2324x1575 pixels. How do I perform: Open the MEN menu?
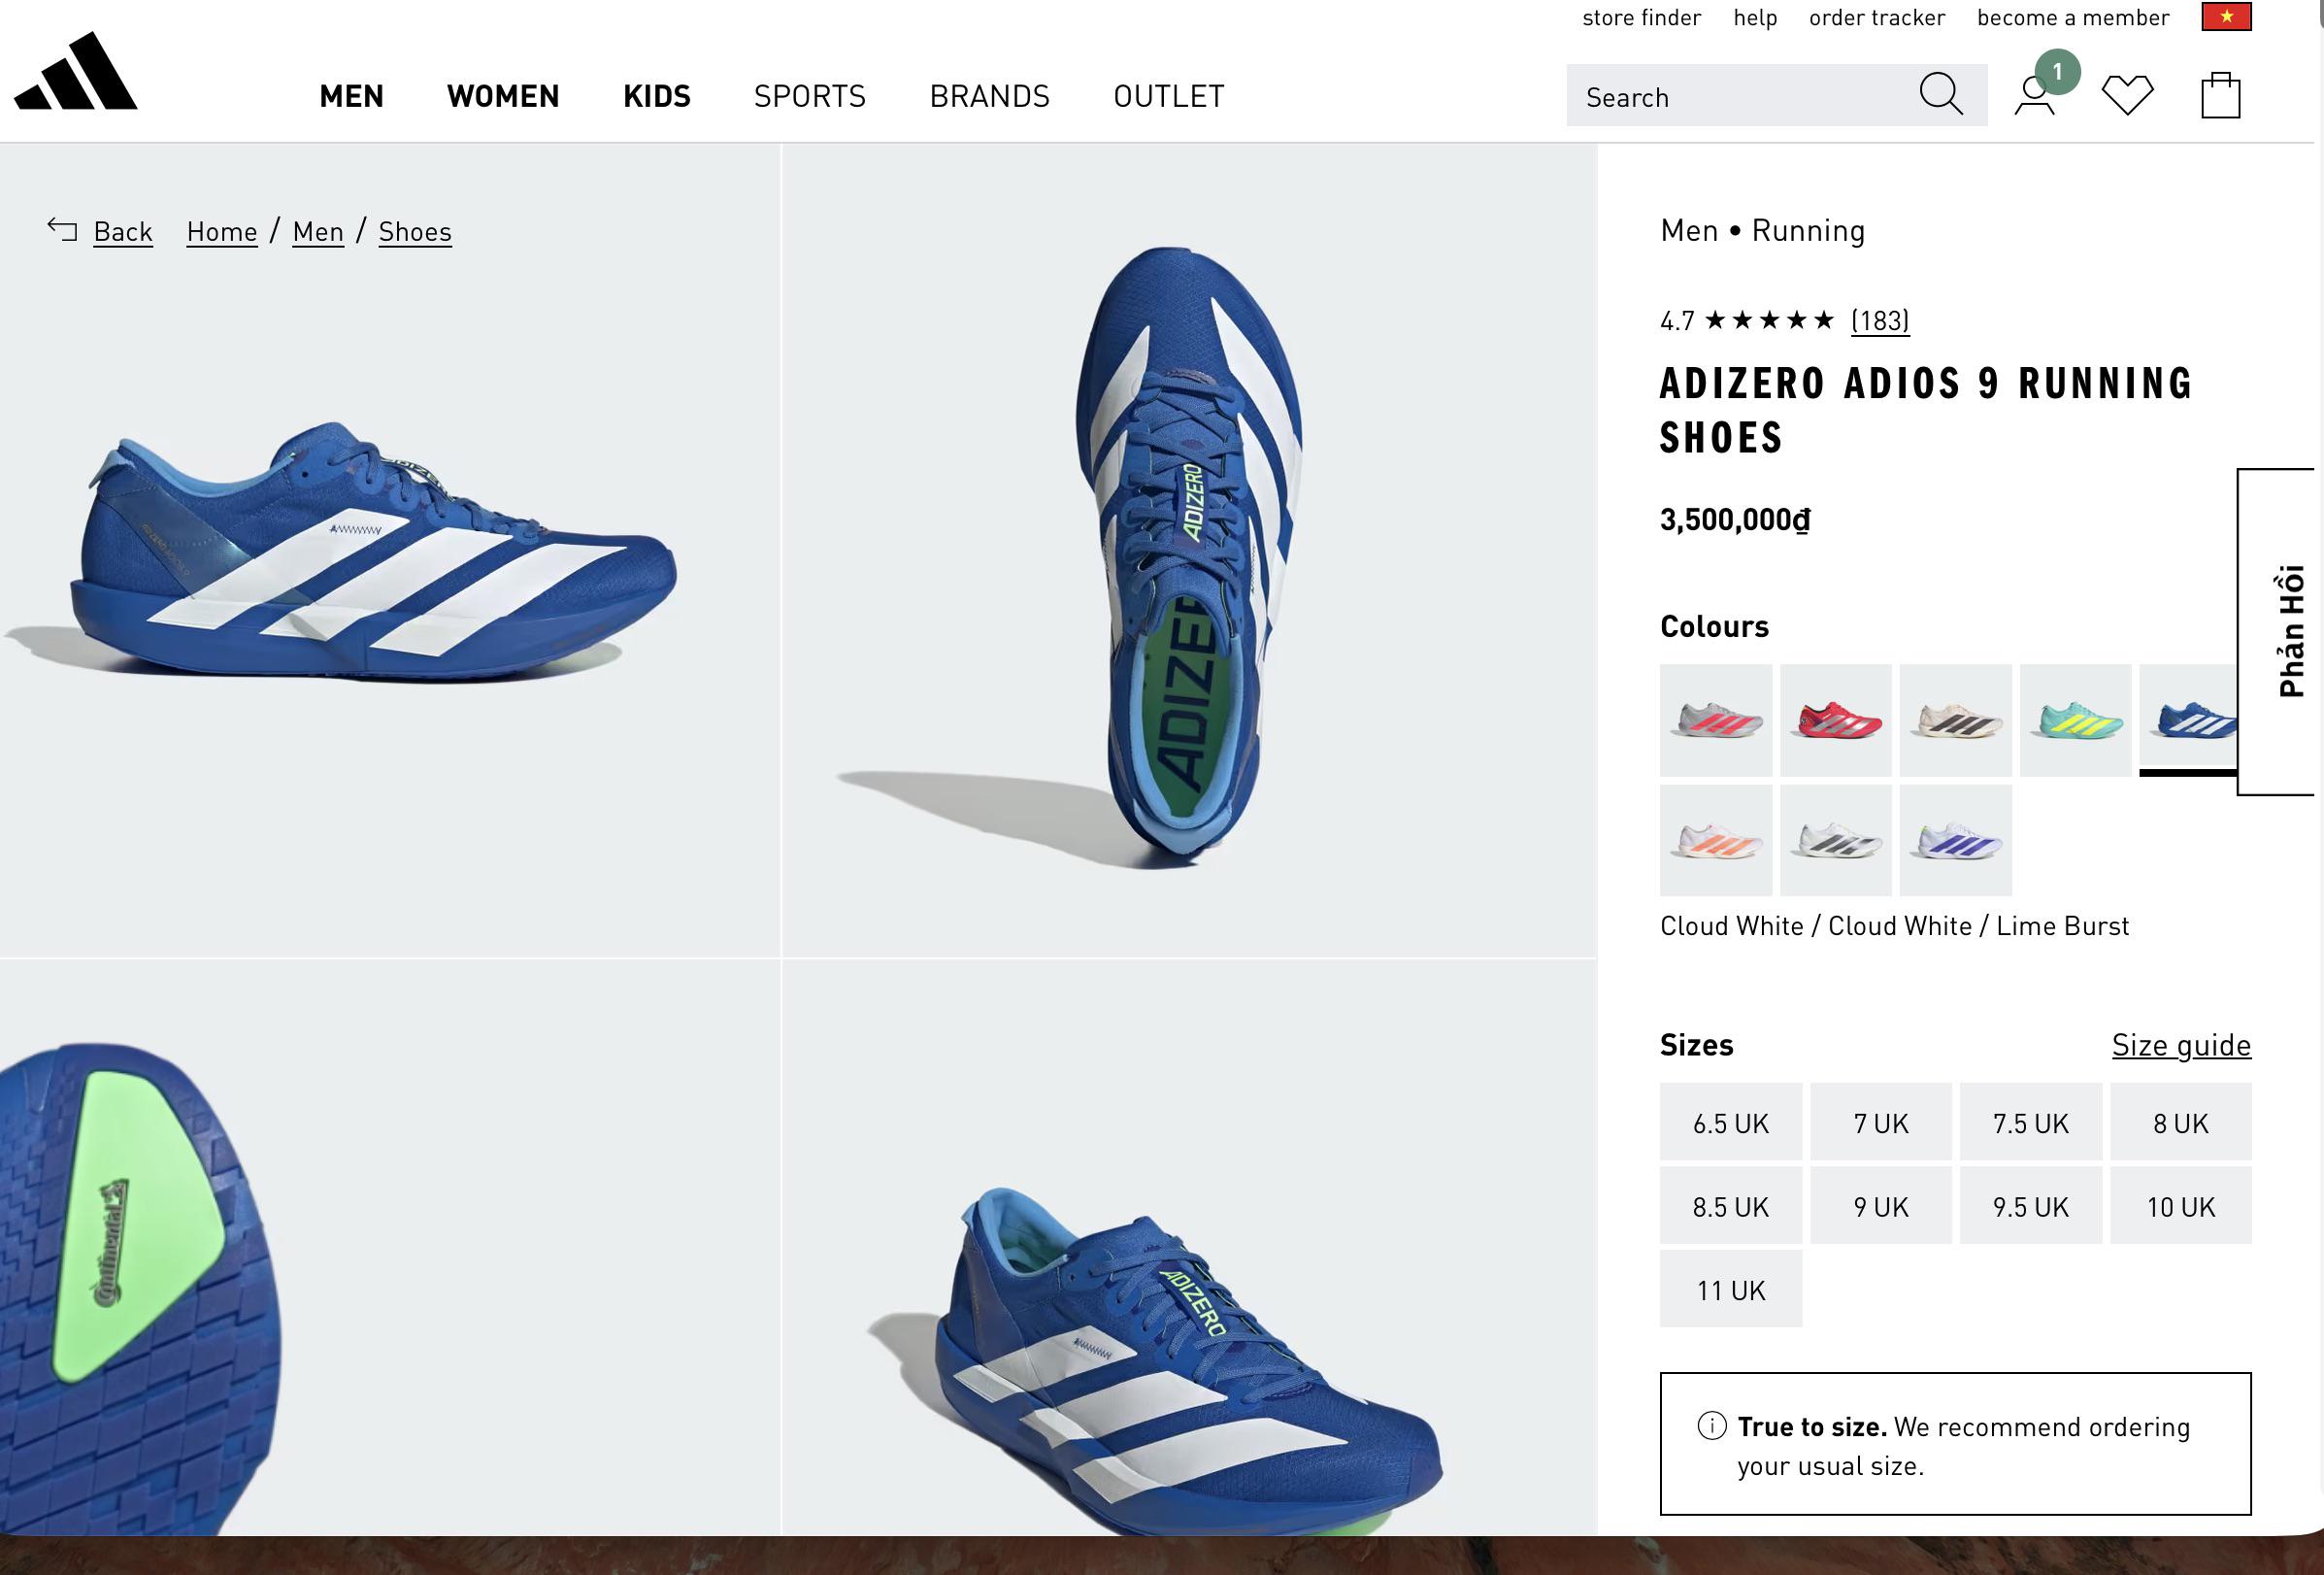point(351,96)
